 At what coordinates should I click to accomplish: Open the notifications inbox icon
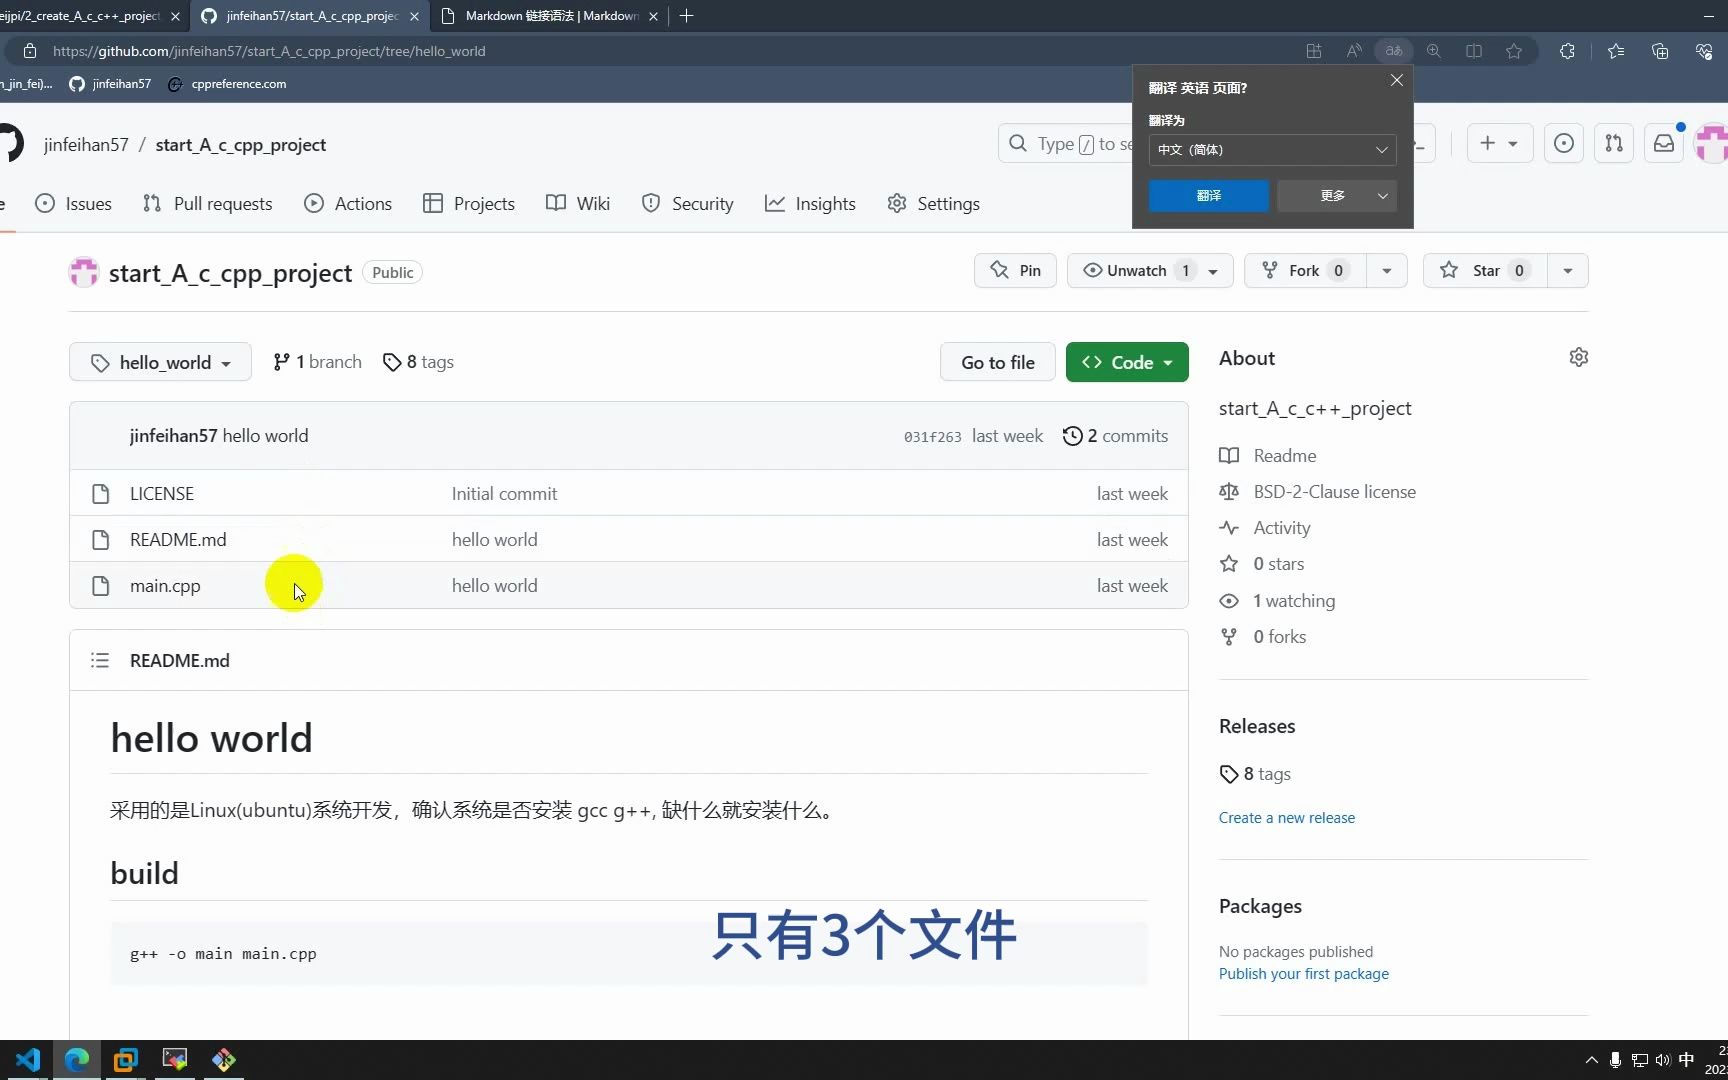[x=1663, y=143]
